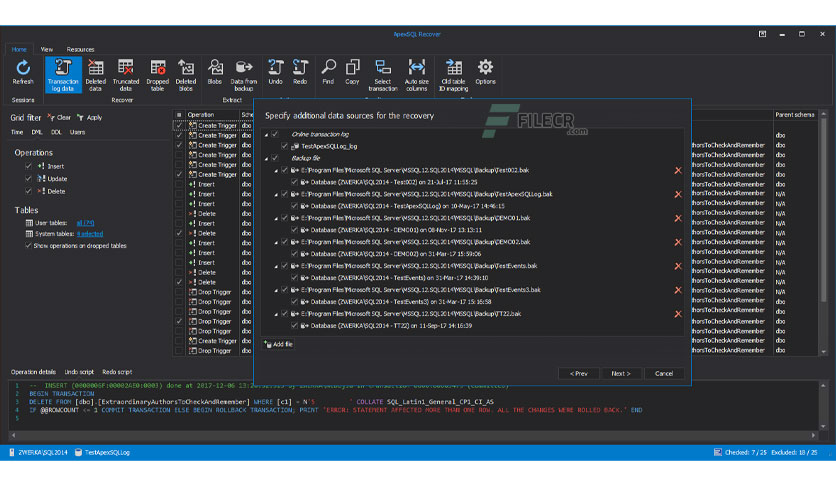Toggle Online transaction log checkbox
836x484 pixels.
275,134
